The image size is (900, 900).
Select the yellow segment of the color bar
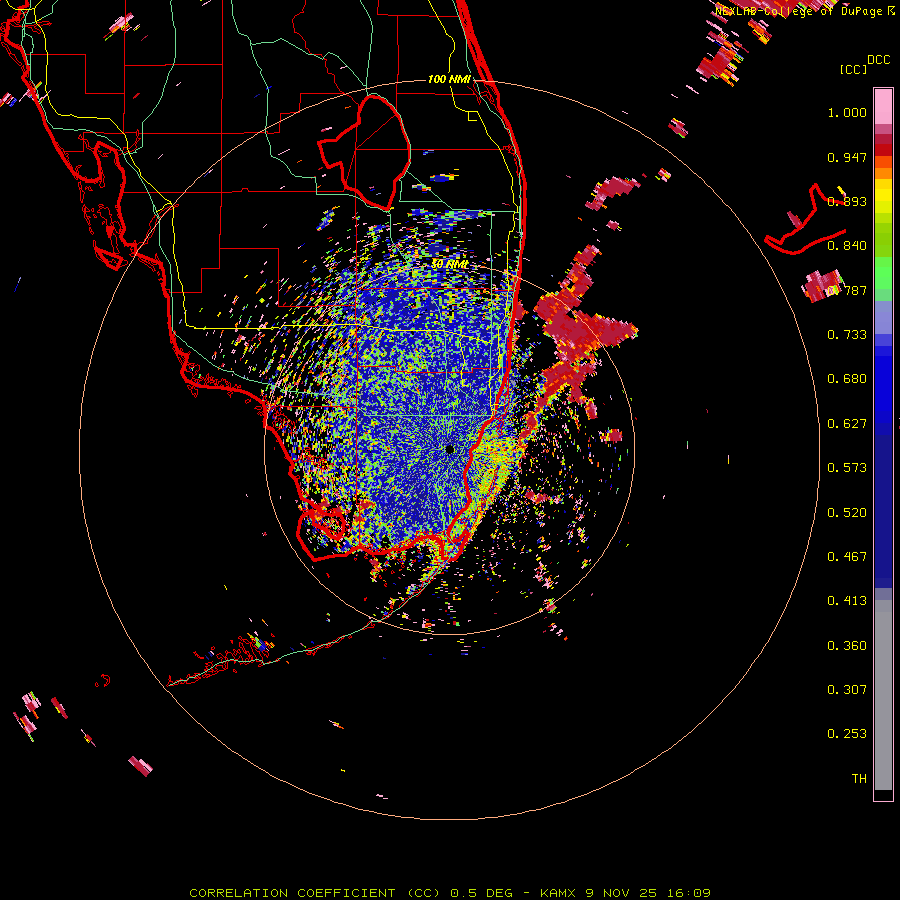tap(883, 197)
